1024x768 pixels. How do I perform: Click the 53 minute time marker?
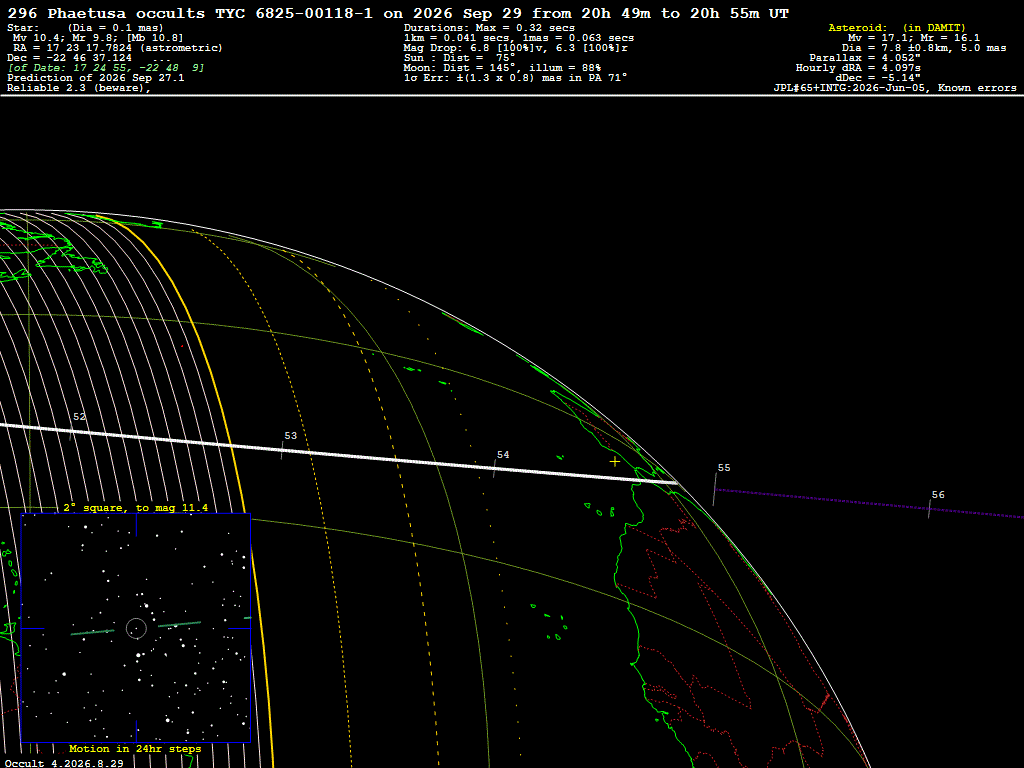point(291,436)
